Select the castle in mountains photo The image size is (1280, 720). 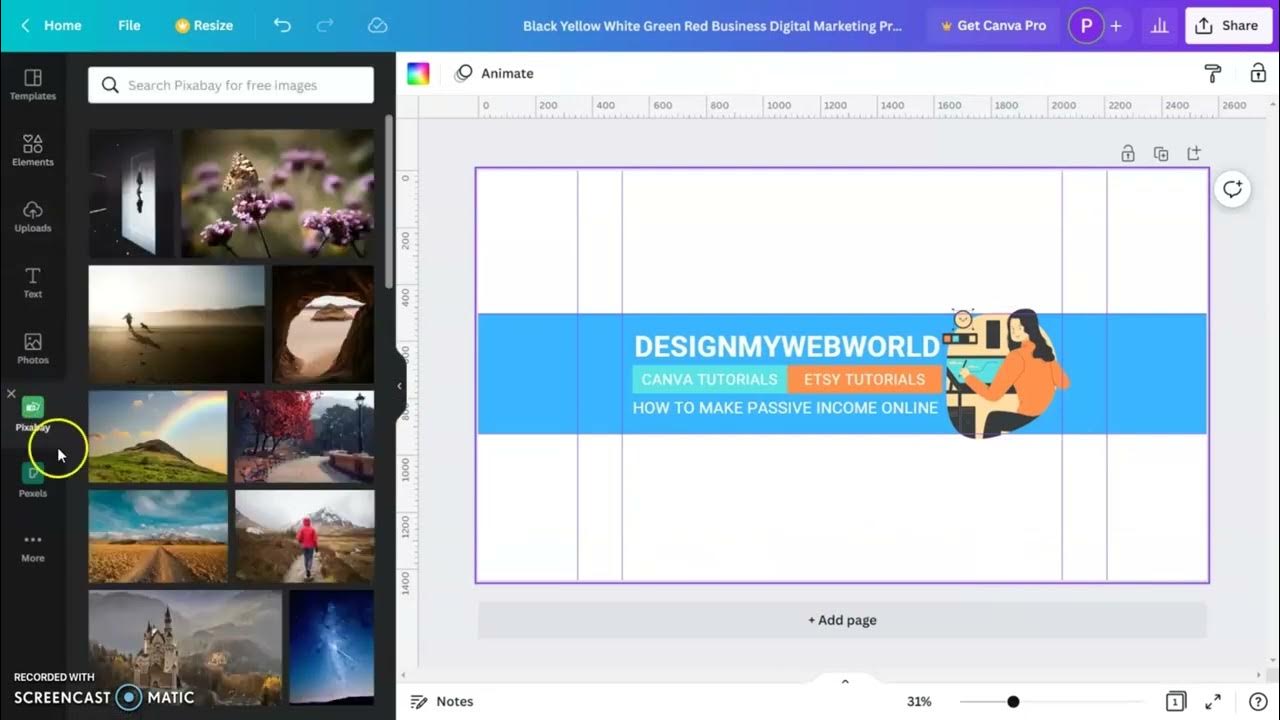pyautogui.click(x=185, y=647)
